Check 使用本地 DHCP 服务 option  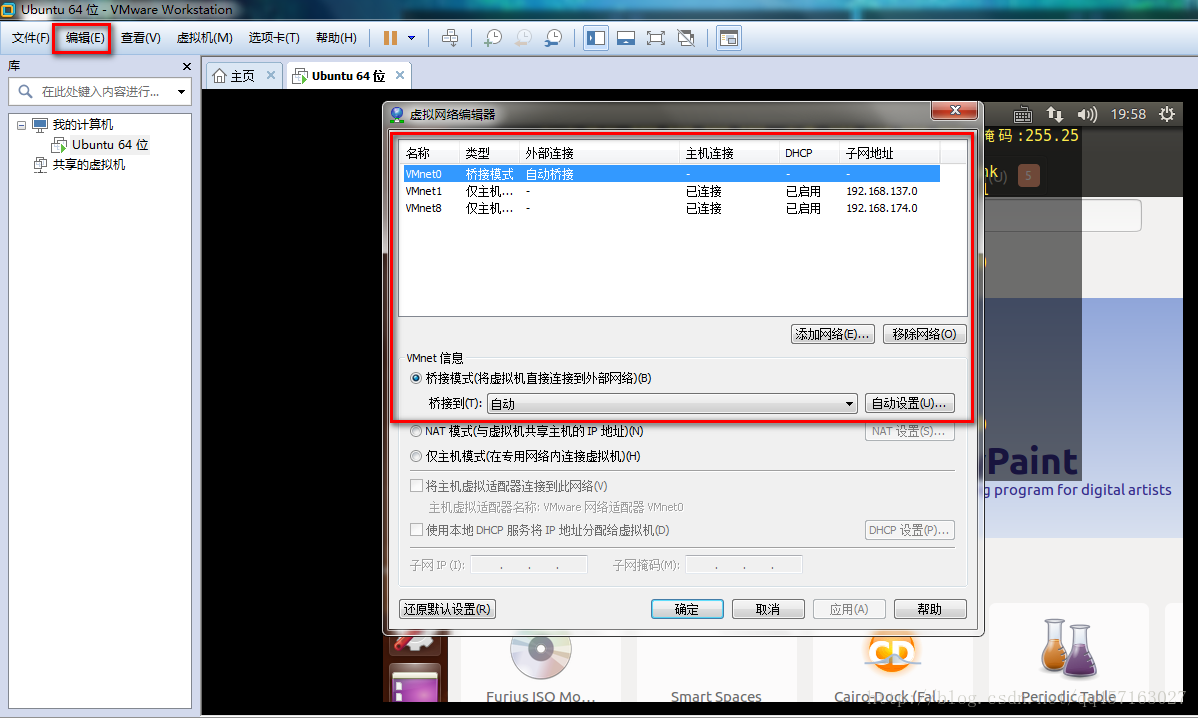(416, 529)
